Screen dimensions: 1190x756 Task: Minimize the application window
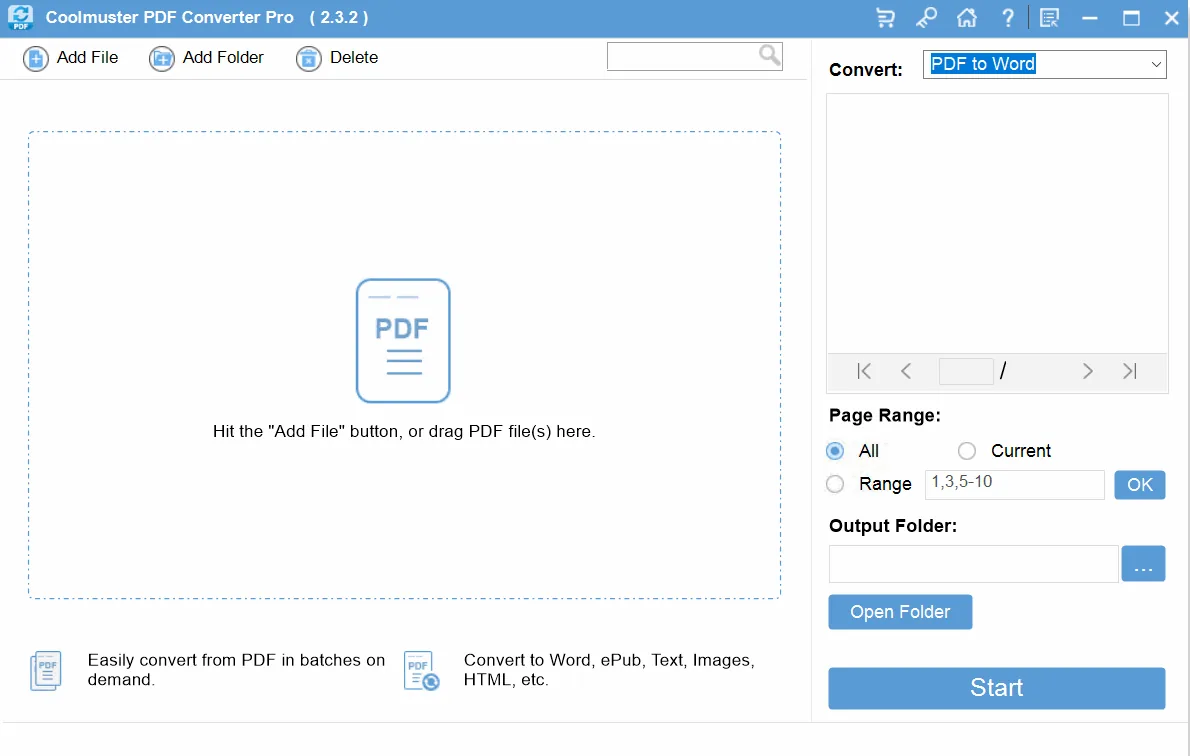pos(1090,17)
